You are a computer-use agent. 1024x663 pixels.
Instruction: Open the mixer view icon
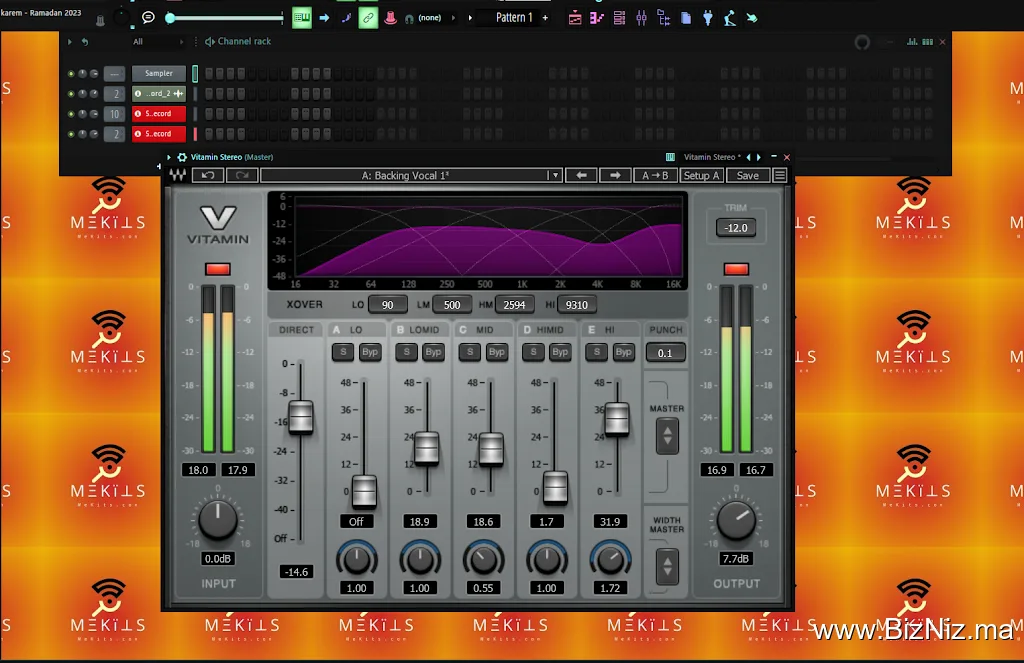click(641, 18)
